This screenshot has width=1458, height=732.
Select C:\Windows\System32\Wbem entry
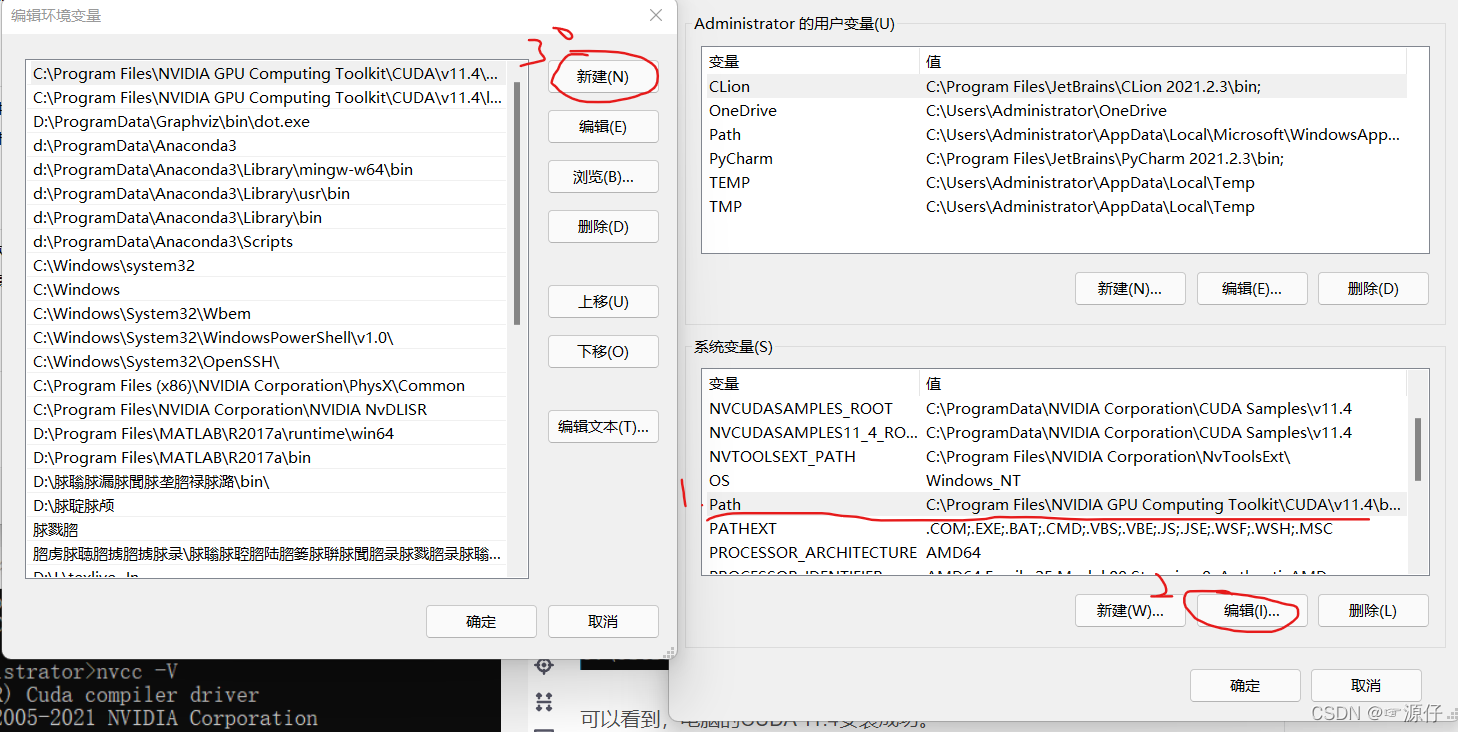268,314
